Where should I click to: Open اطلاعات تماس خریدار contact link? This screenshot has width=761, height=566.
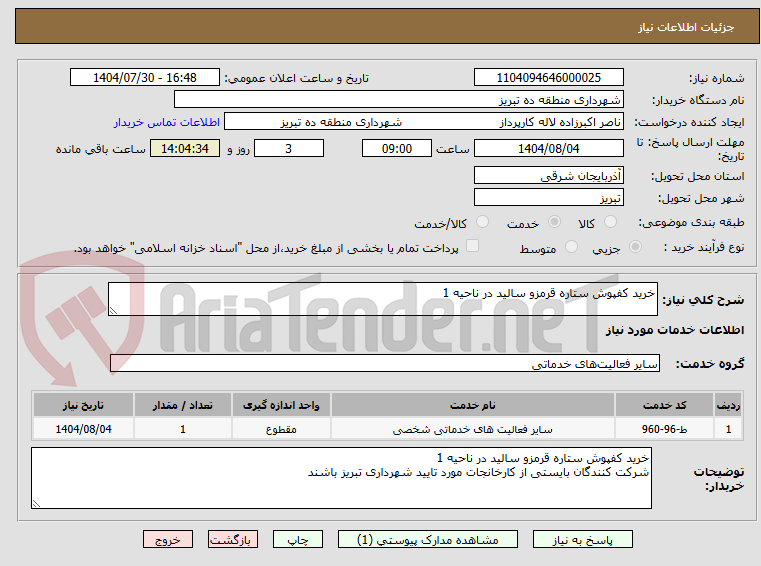167,122
